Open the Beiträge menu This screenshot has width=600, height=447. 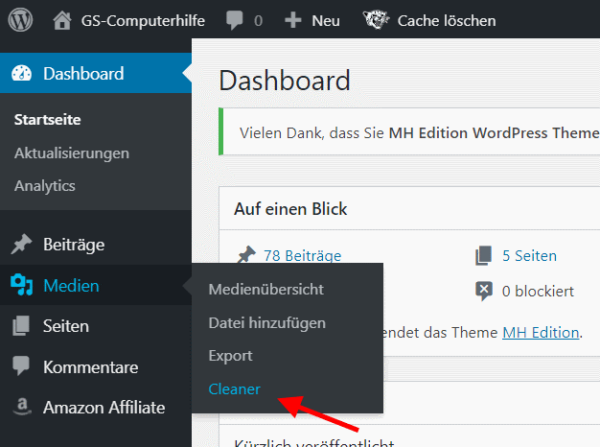(73, 245)
